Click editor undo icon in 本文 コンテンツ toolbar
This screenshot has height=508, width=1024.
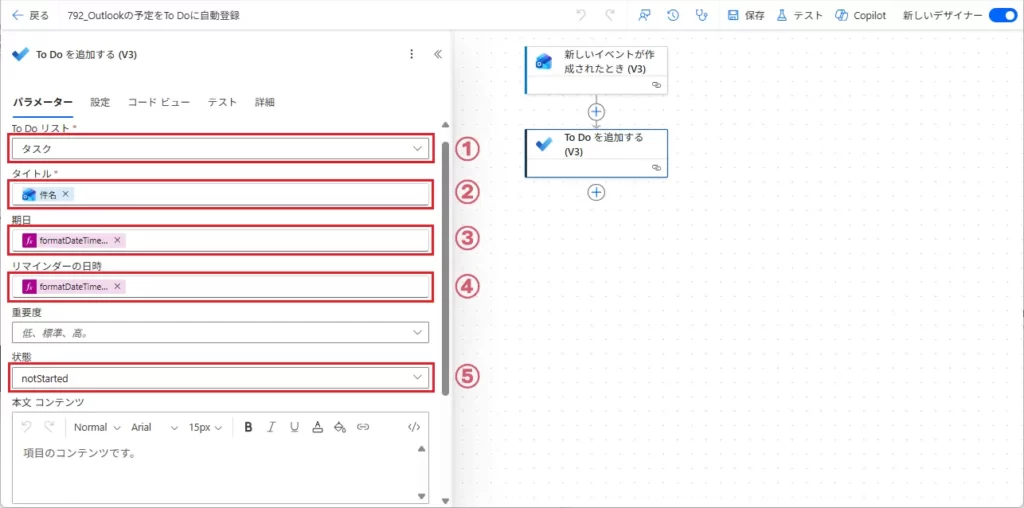pyautogui.click(x=26, y=427)
